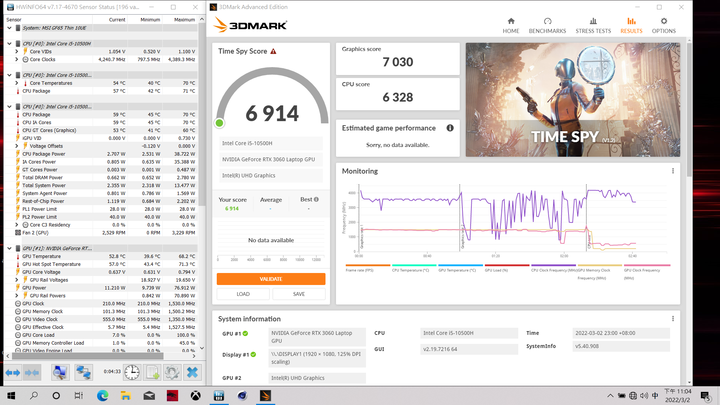This screenshot has height=405, width=720.
Task: Click CPU score value 6 328
Action: coord(398,97)
